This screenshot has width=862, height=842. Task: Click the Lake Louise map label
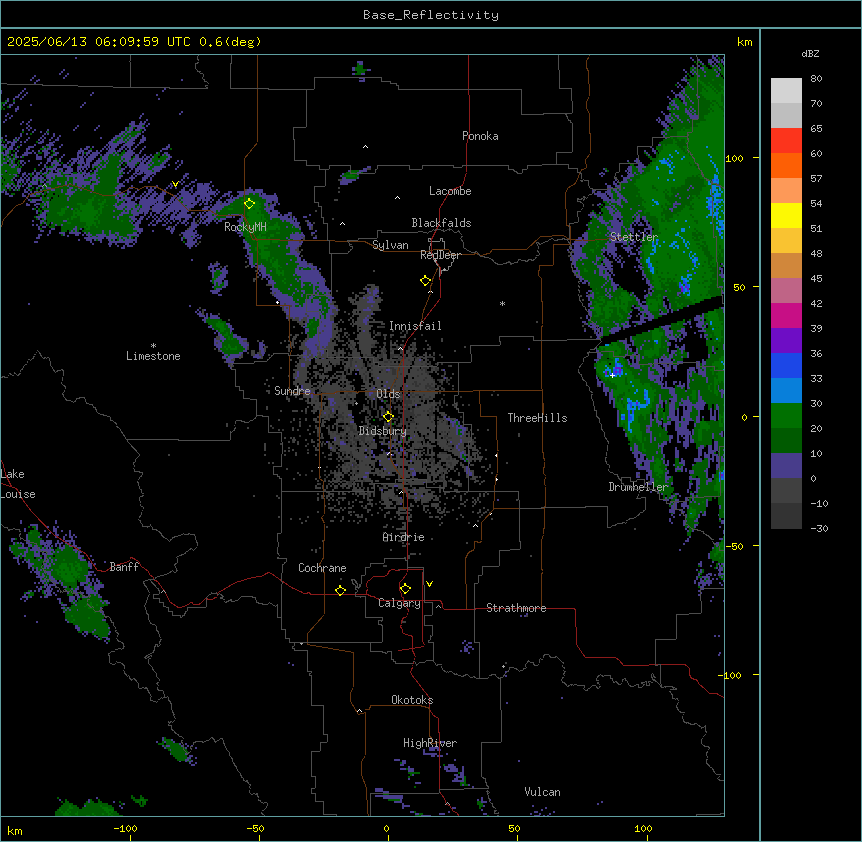point(18,484)
